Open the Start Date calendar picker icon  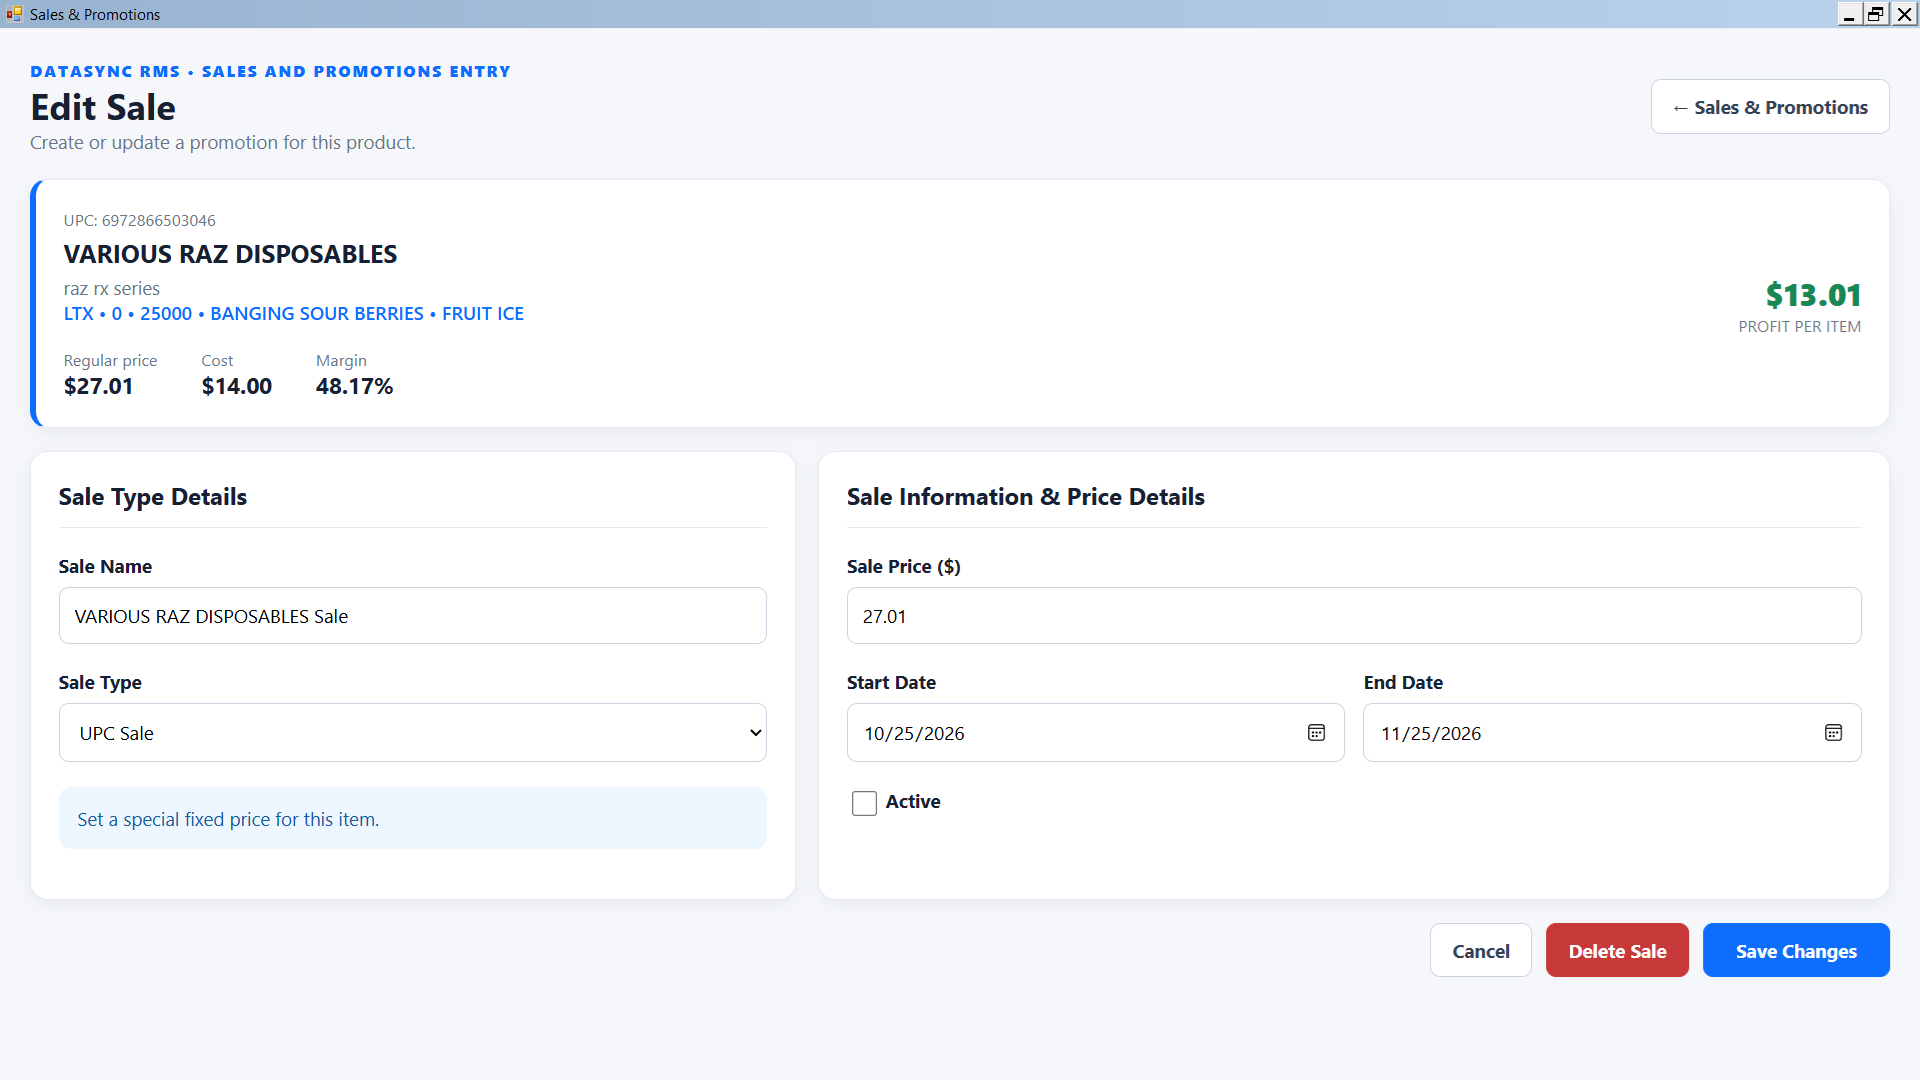point(1316,733)
